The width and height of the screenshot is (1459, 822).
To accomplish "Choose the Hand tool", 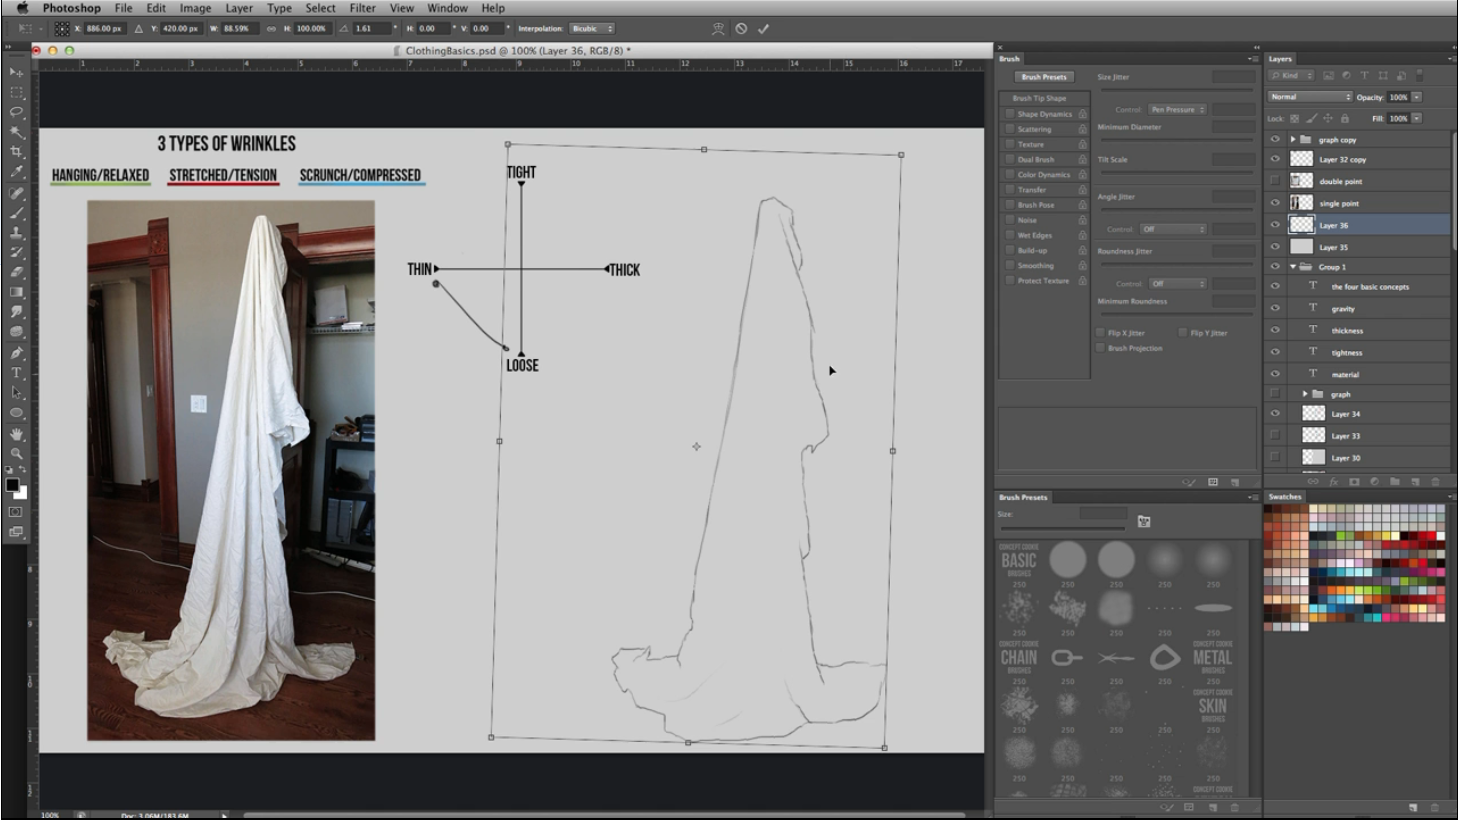I will (16, 434).
